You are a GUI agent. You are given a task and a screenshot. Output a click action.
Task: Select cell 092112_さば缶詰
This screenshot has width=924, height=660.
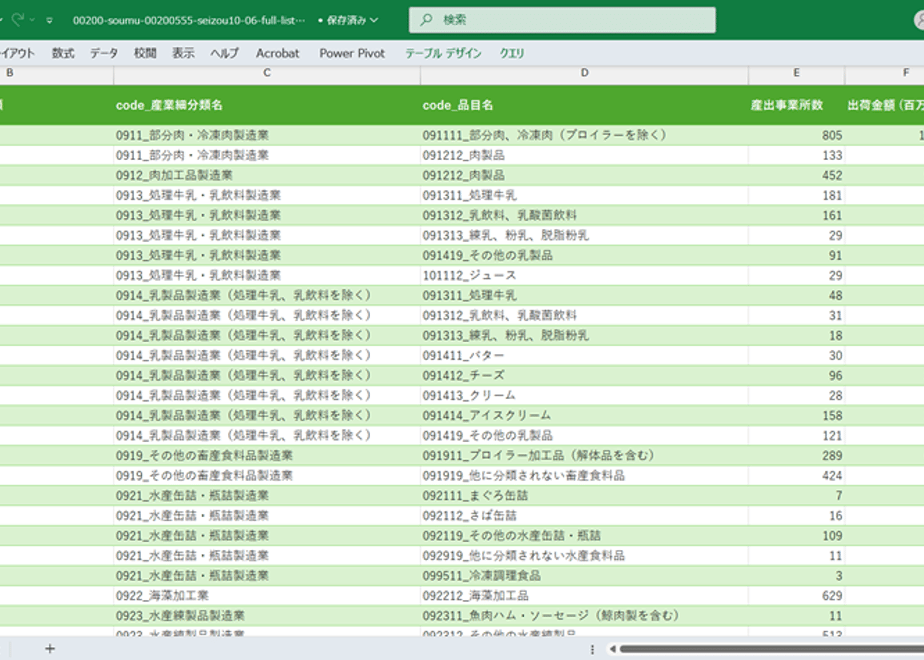tap(584, 516)
